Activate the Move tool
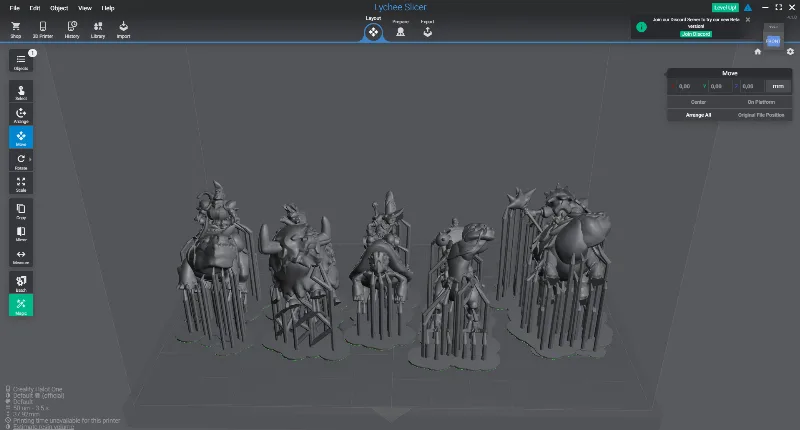 (21, 137)
